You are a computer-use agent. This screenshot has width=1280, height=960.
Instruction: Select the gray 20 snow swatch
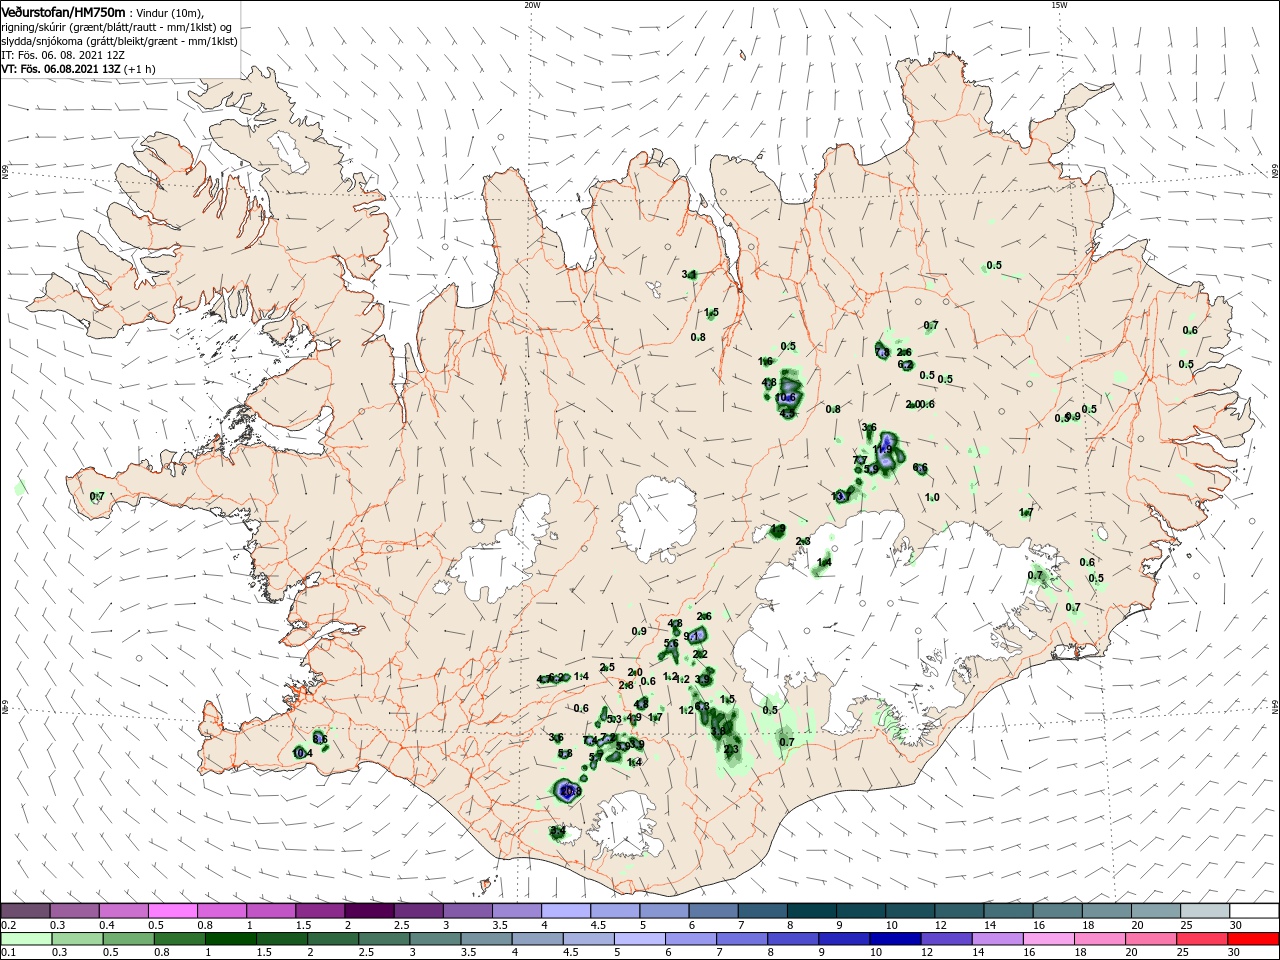pyautogui.click(x=1156, y=910)
